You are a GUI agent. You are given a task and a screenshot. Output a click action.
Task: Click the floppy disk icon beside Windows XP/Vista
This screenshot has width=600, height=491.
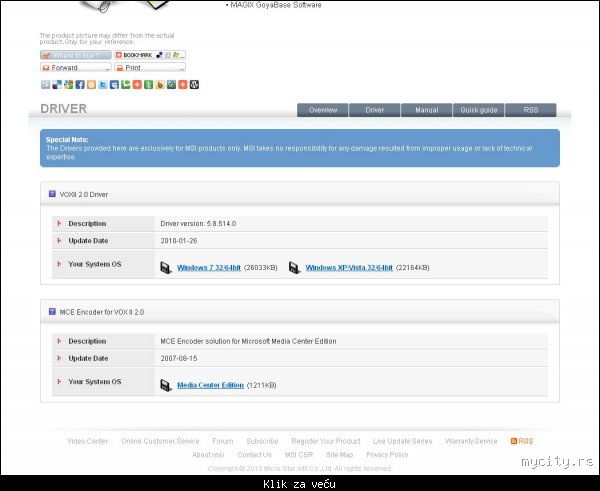point(295,268)
